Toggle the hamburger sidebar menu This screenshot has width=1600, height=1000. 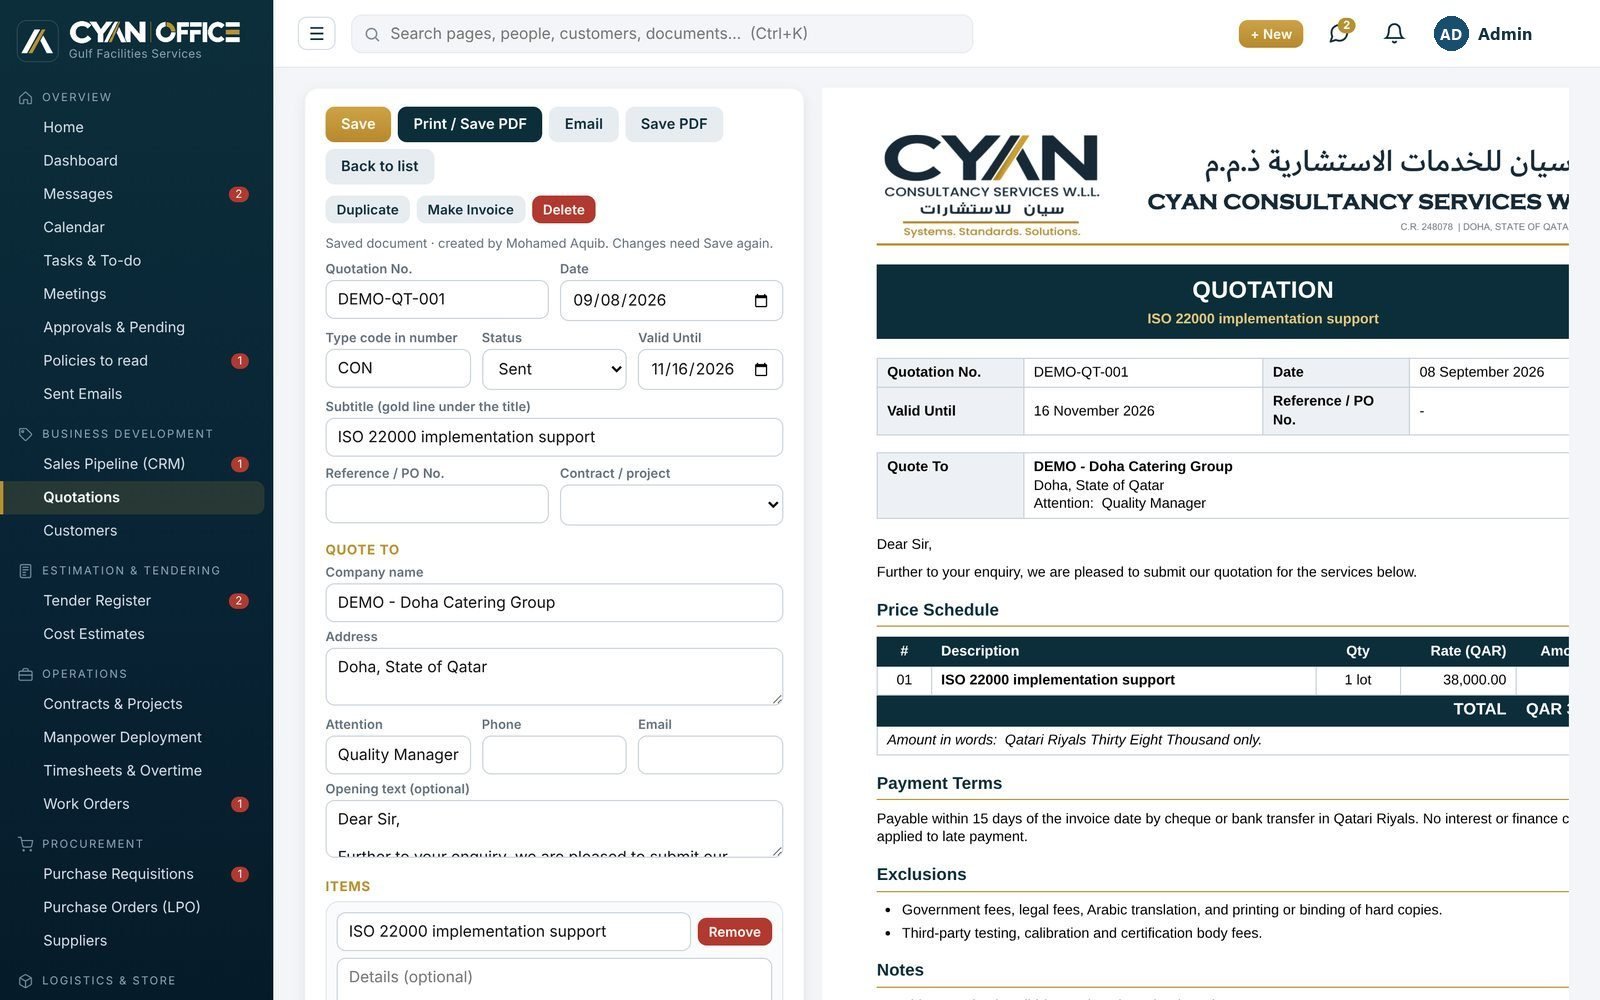[x=316, y=34]
